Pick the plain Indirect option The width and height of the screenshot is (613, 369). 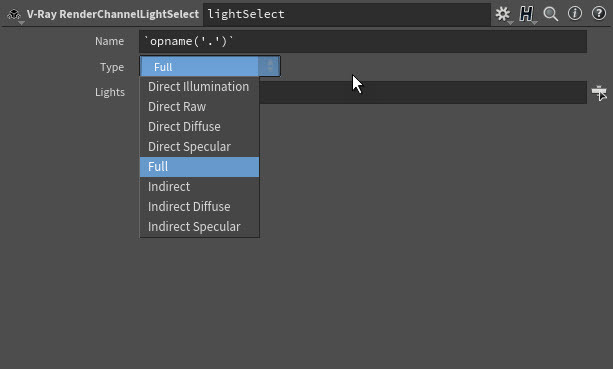(199, 187)
